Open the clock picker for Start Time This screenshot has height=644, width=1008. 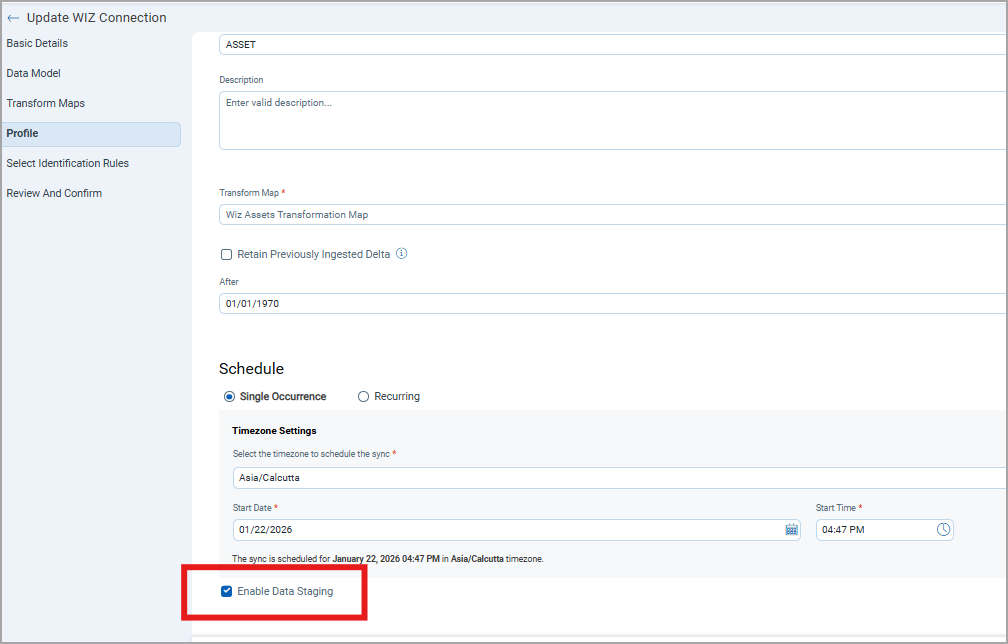pyautogui.click(x=943, y=530)
